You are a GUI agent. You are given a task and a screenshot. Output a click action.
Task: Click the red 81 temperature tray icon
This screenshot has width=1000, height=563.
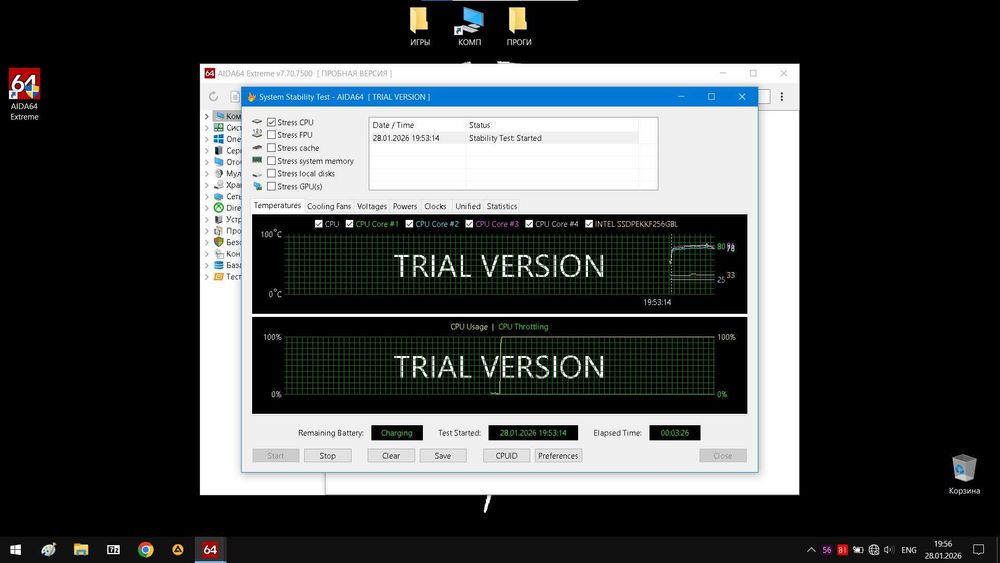coord(842,550)
